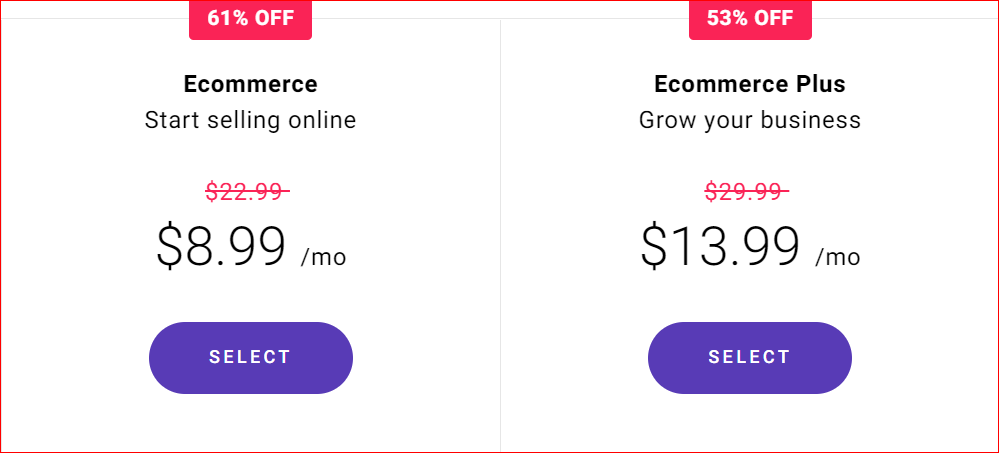This screenshot has width=999, height=453.
Task: Click the 'Start selling online' tagline
Action: 250,121
